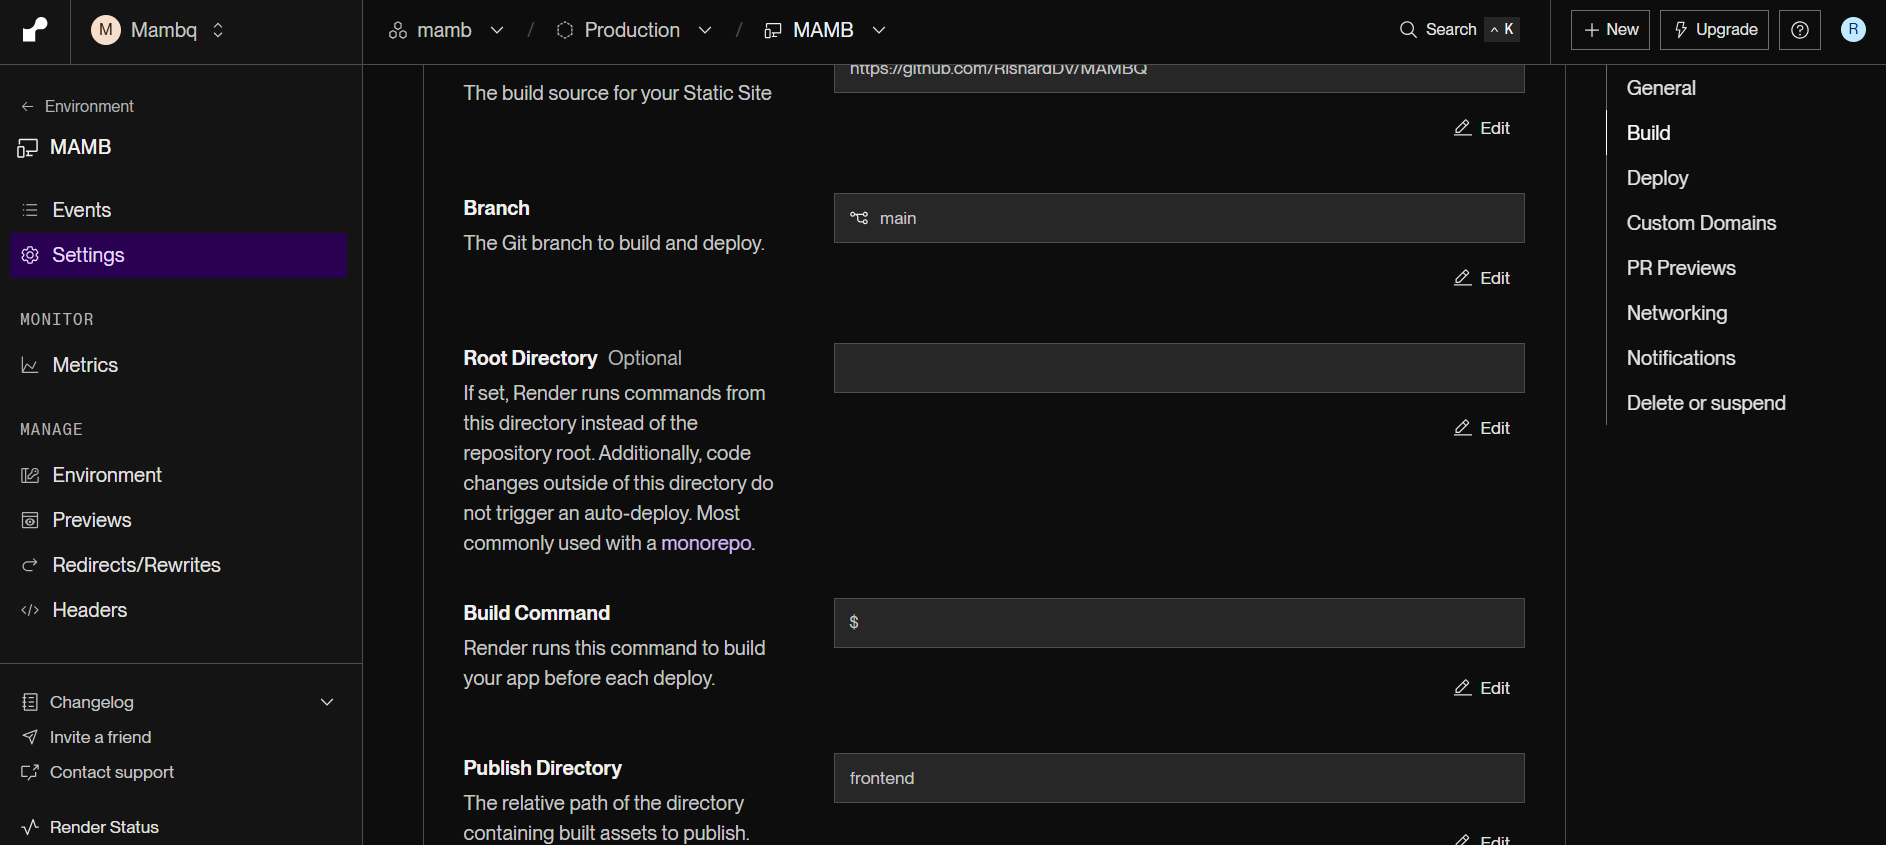Edit the repository build source
The height and width of the screenshot is (845, 1886).
click(1482, 128)
